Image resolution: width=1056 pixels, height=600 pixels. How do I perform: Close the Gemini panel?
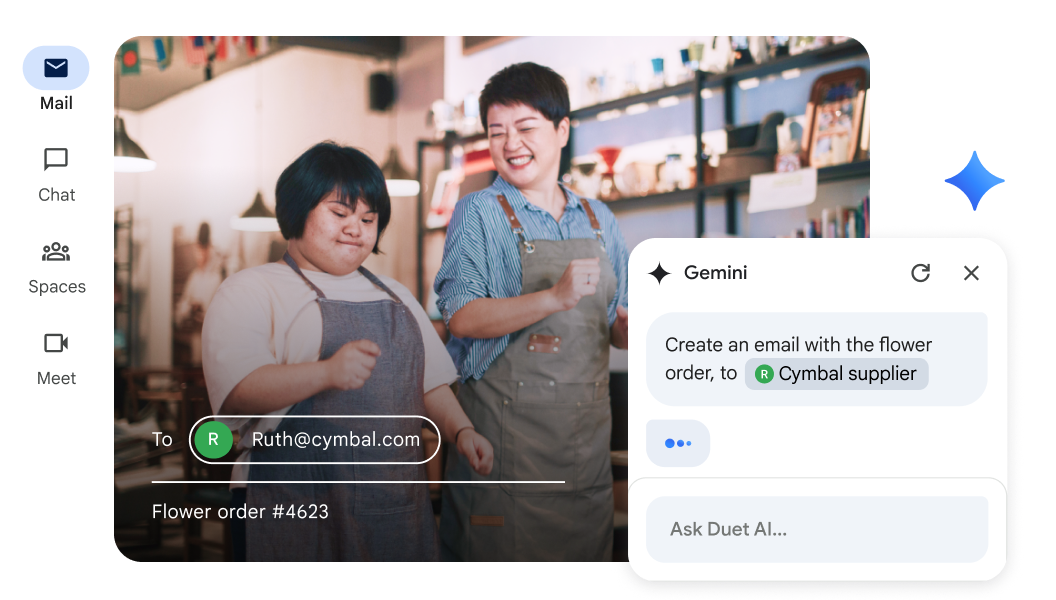[971, 273]
